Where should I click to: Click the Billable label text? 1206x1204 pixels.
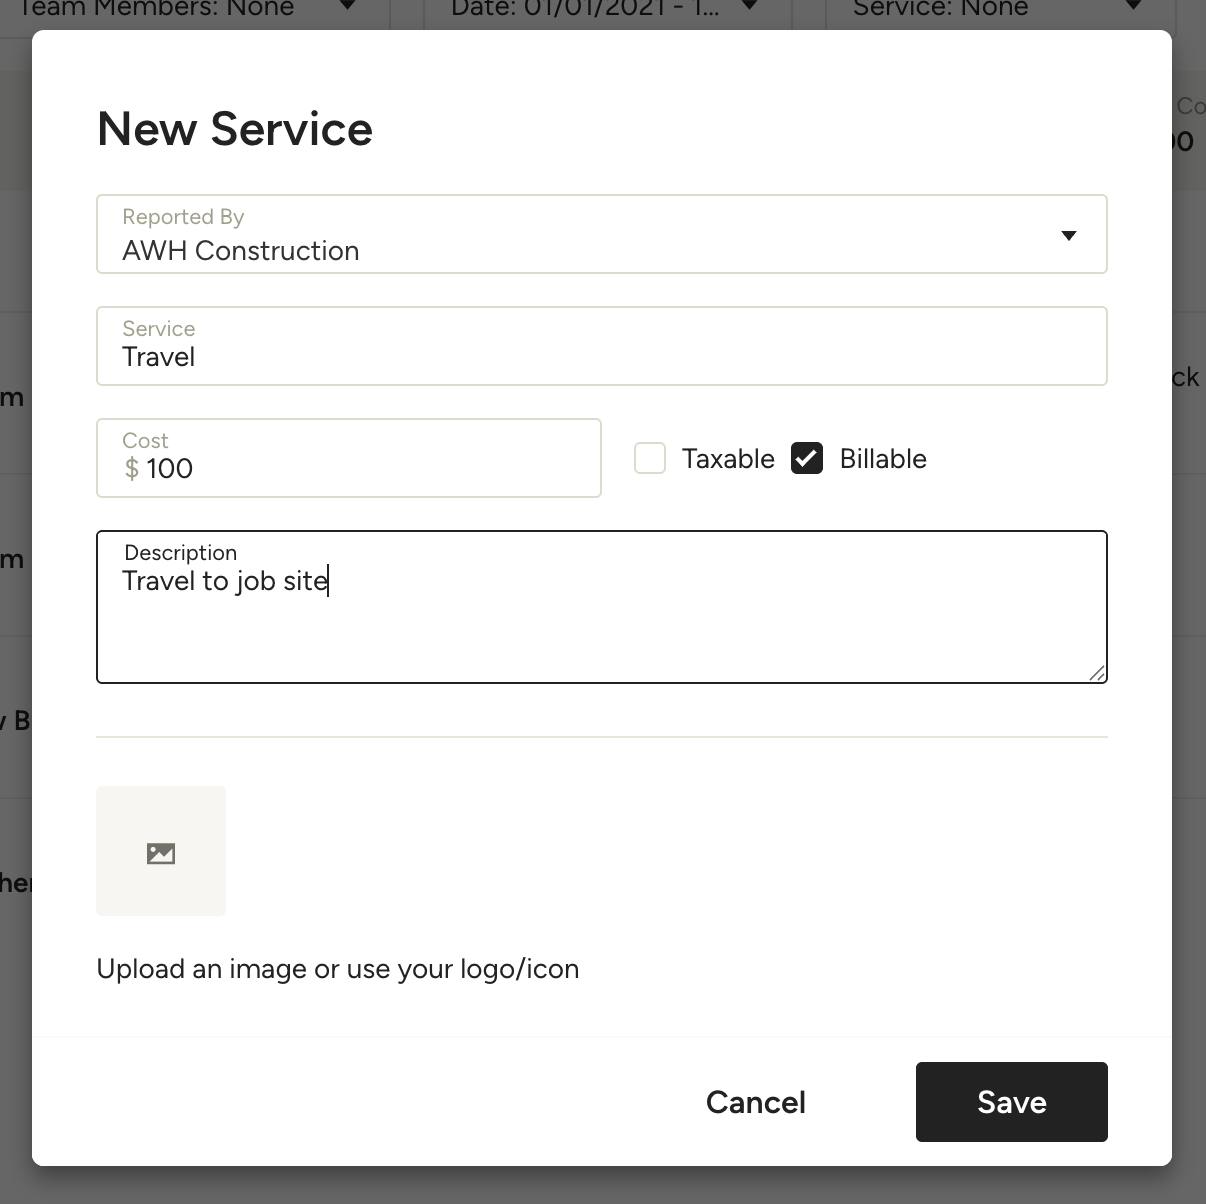pyautogui.click(x=883, y=459)
